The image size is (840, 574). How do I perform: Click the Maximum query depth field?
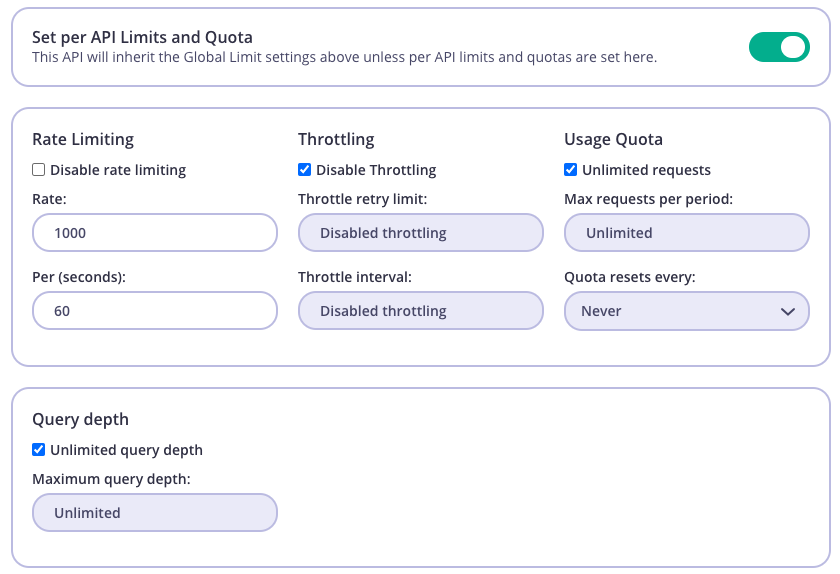pos(154,513)
